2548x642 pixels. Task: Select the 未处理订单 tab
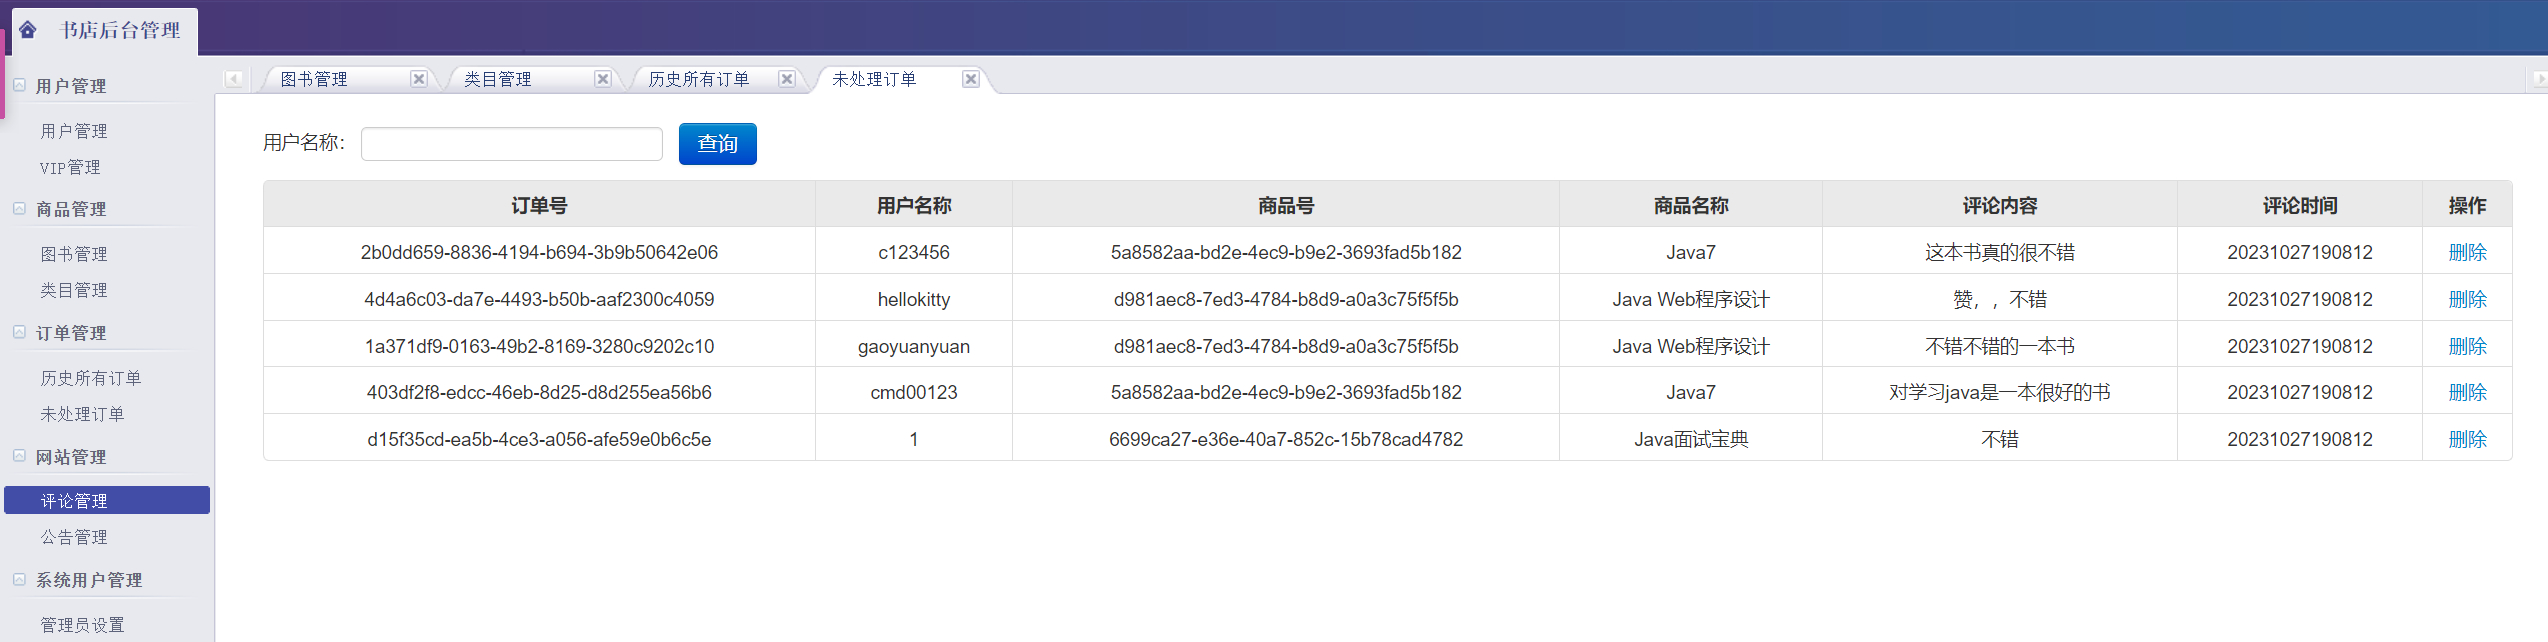(x=874, y=79)
